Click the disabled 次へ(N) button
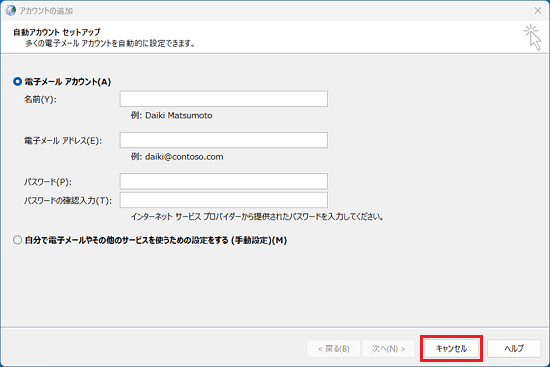 click(389, 348)
